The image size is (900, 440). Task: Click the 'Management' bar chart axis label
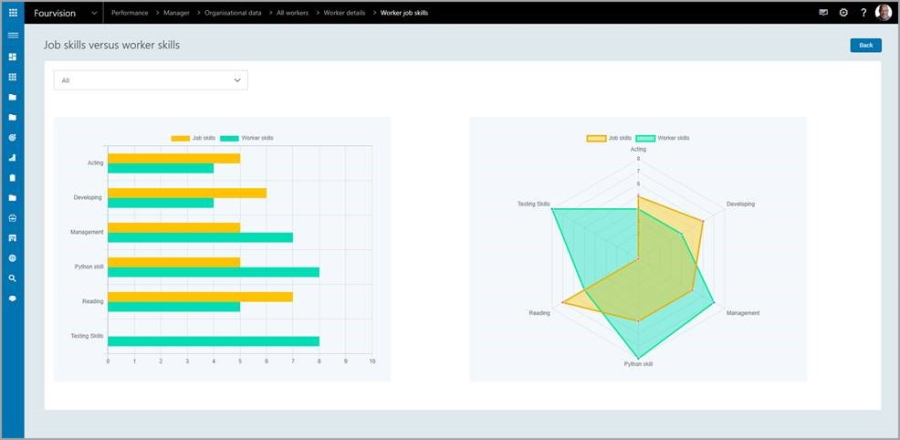pos(87,232)
